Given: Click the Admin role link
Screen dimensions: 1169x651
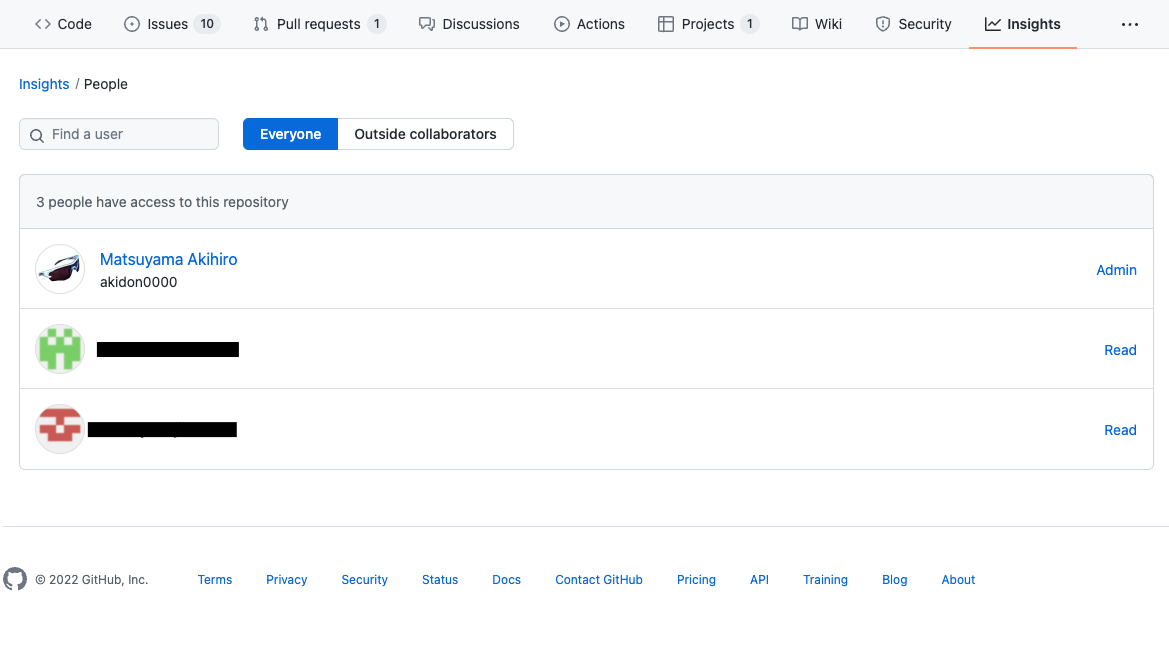Looking at the screenshot, I should [1116, 270].
